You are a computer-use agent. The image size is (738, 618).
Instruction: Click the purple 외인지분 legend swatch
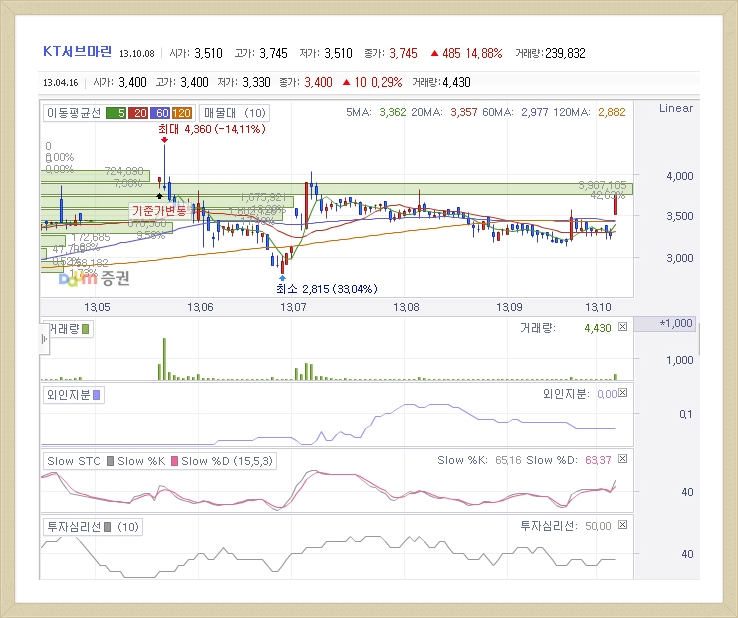point(96,395)
